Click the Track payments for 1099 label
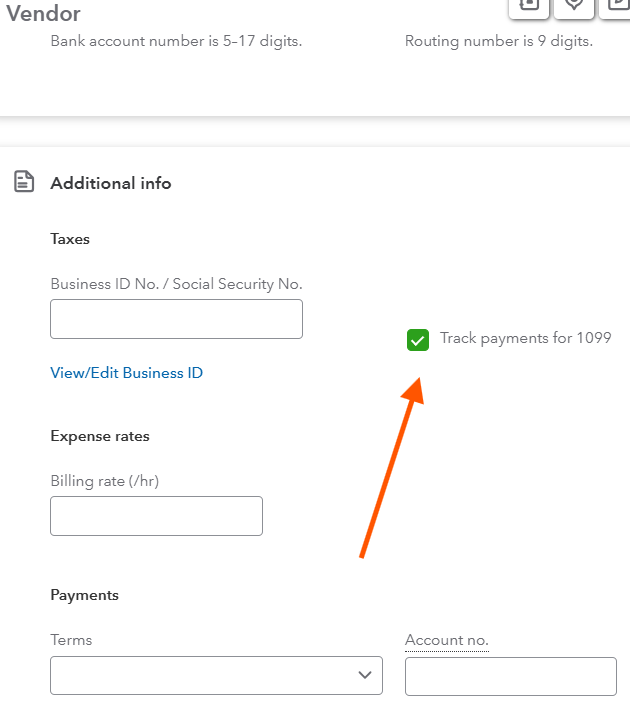The height and width of the screenshot is (711, 630). click(x=525, y=338)
